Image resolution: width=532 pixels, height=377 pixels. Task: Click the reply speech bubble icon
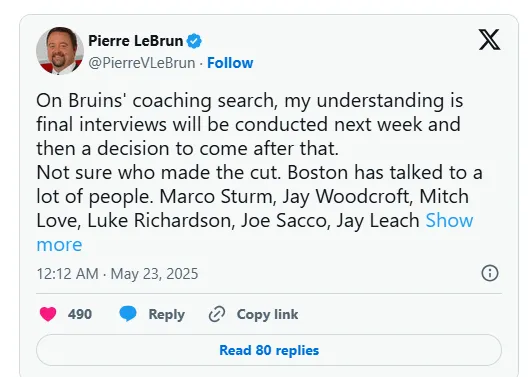[x=128, y=314]
